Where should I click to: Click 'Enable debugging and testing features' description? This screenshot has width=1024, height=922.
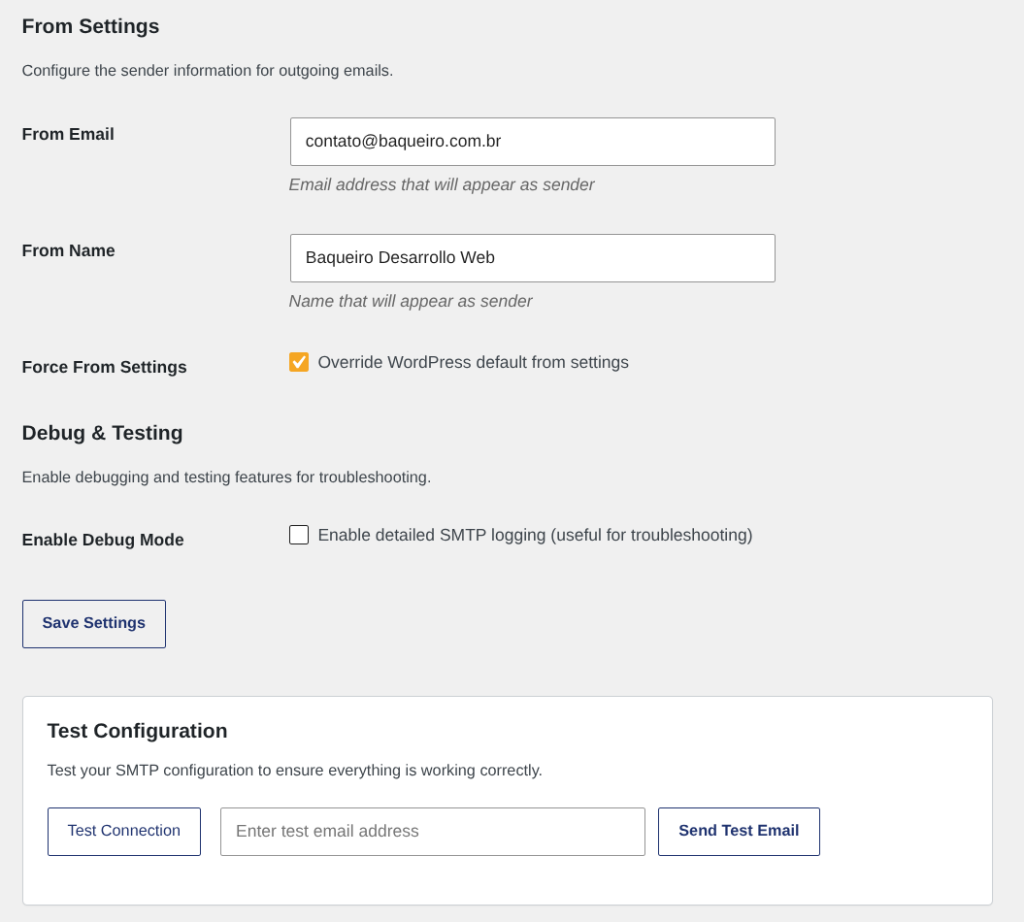(x=227, y=477)
